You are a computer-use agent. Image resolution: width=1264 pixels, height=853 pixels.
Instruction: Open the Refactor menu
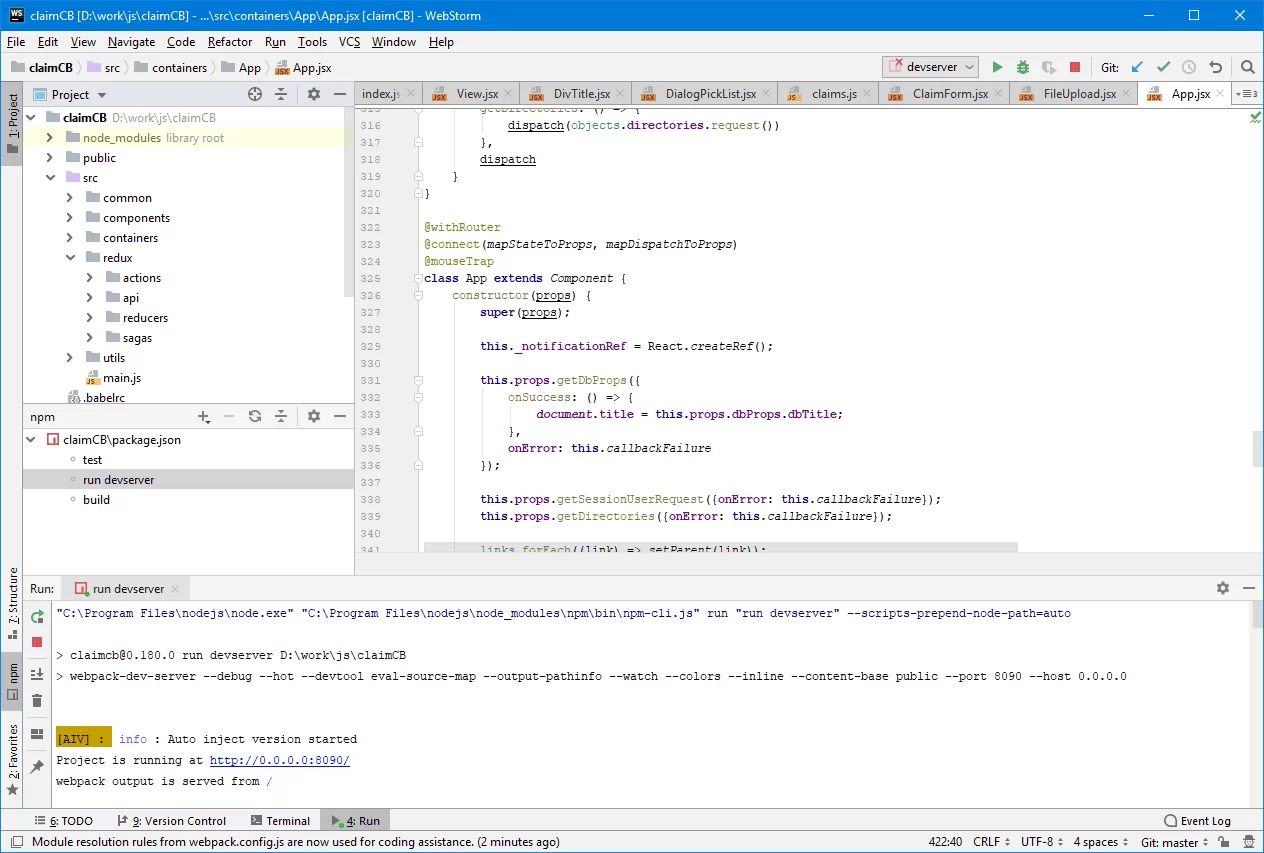230,42
